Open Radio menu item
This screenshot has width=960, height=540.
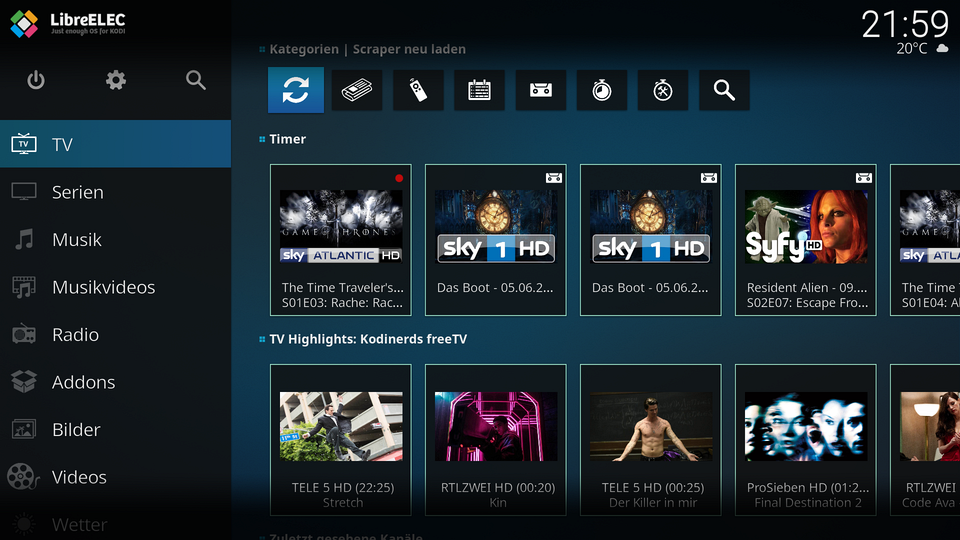click(116, 334)
